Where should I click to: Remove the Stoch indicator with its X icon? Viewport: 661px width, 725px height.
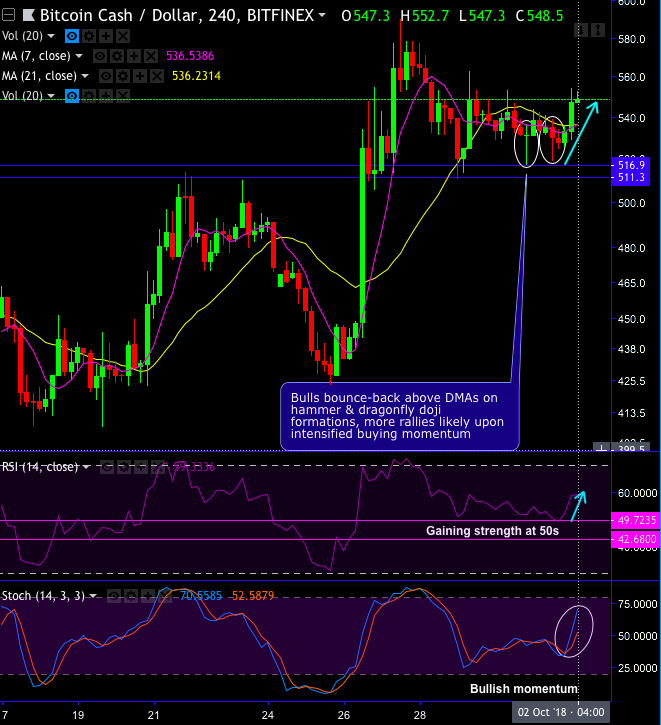coord(165,596)
